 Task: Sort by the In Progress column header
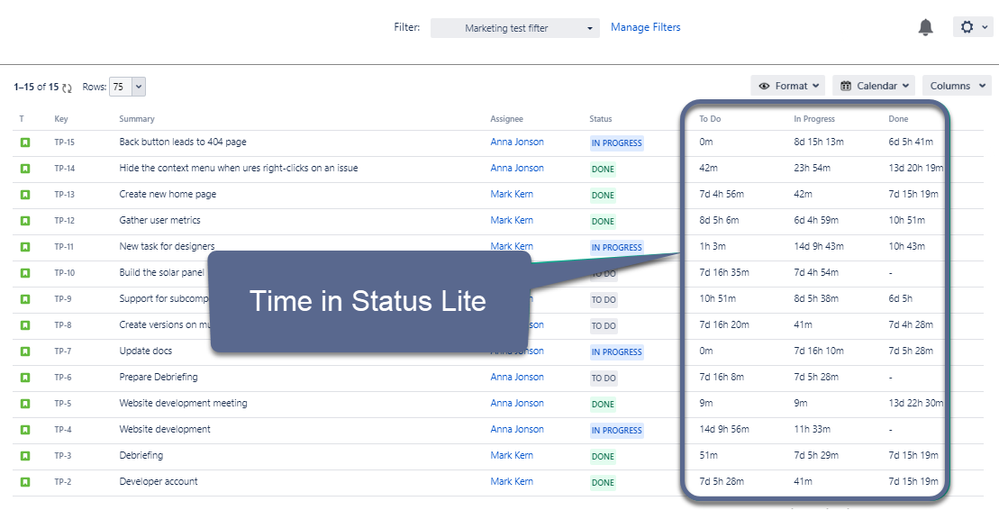point(814,119)
